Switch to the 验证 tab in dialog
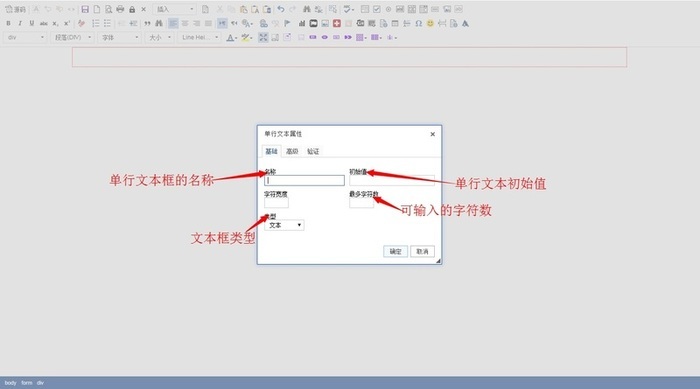The height and width of the screenshot is (389, 700). point(313,151)
